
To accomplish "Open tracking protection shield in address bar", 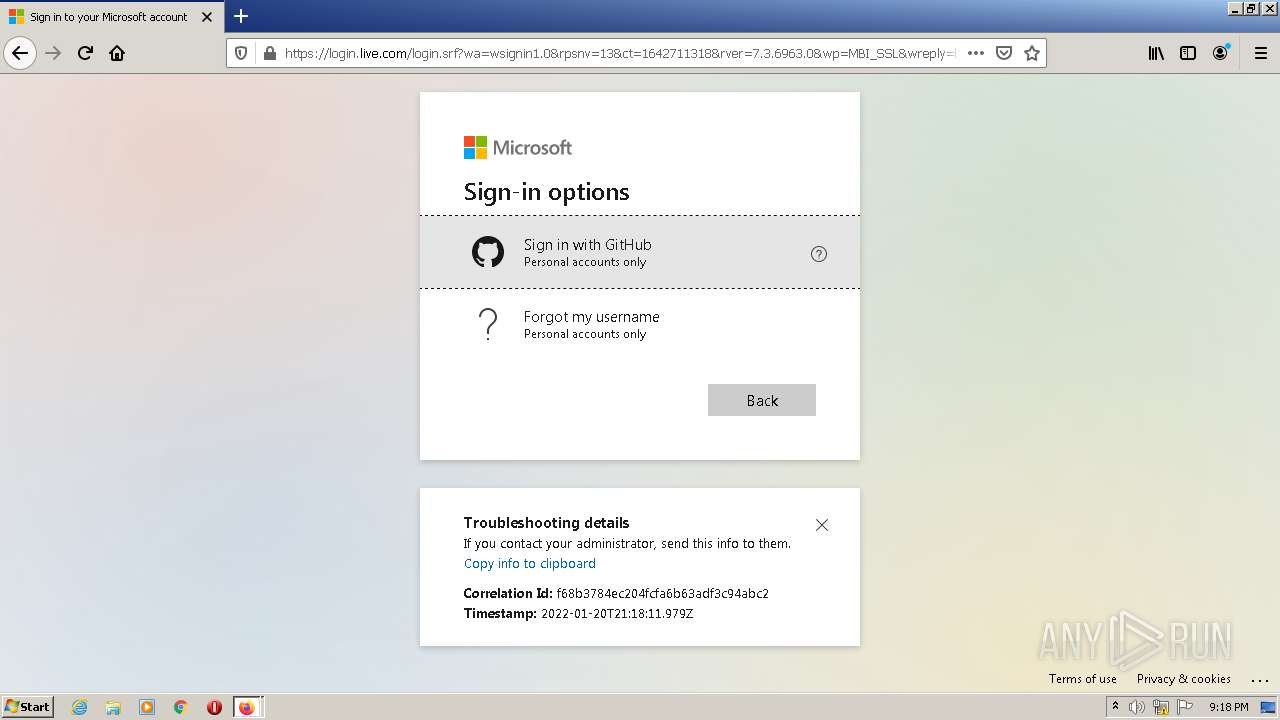I will (241, 53).
